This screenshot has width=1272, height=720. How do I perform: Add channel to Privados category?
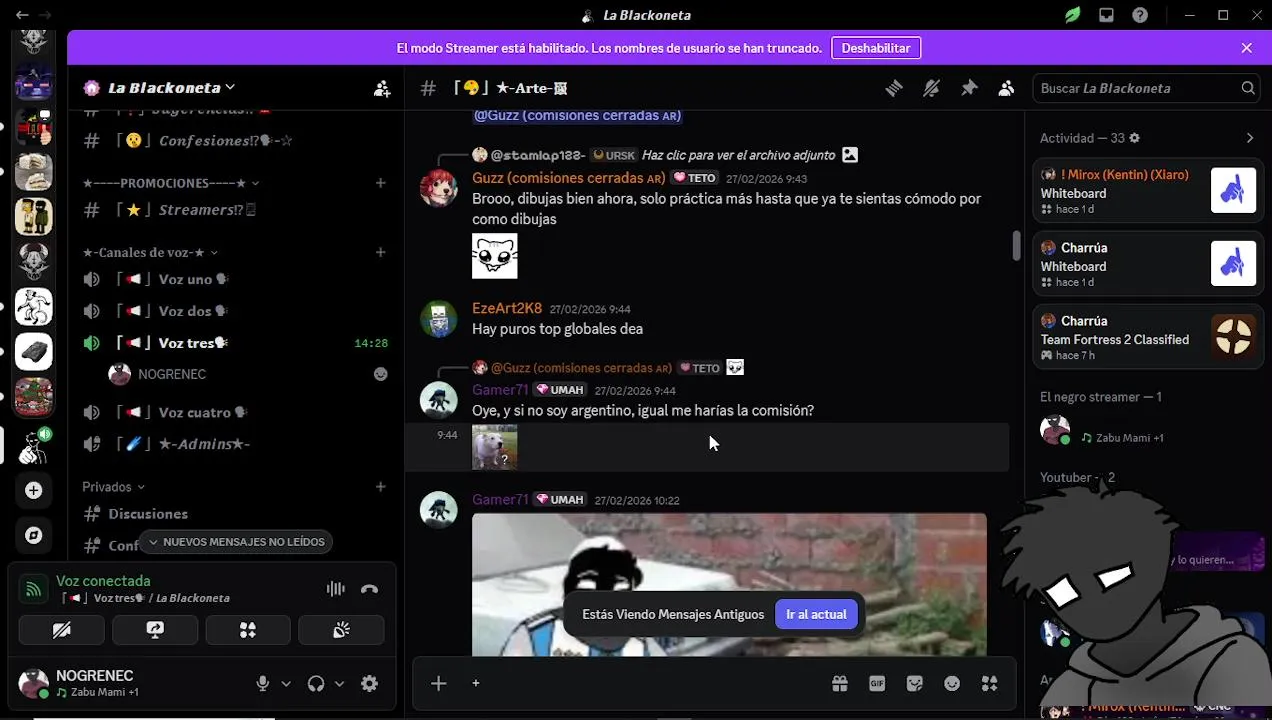pyautogui.click(x=380, y=487)
